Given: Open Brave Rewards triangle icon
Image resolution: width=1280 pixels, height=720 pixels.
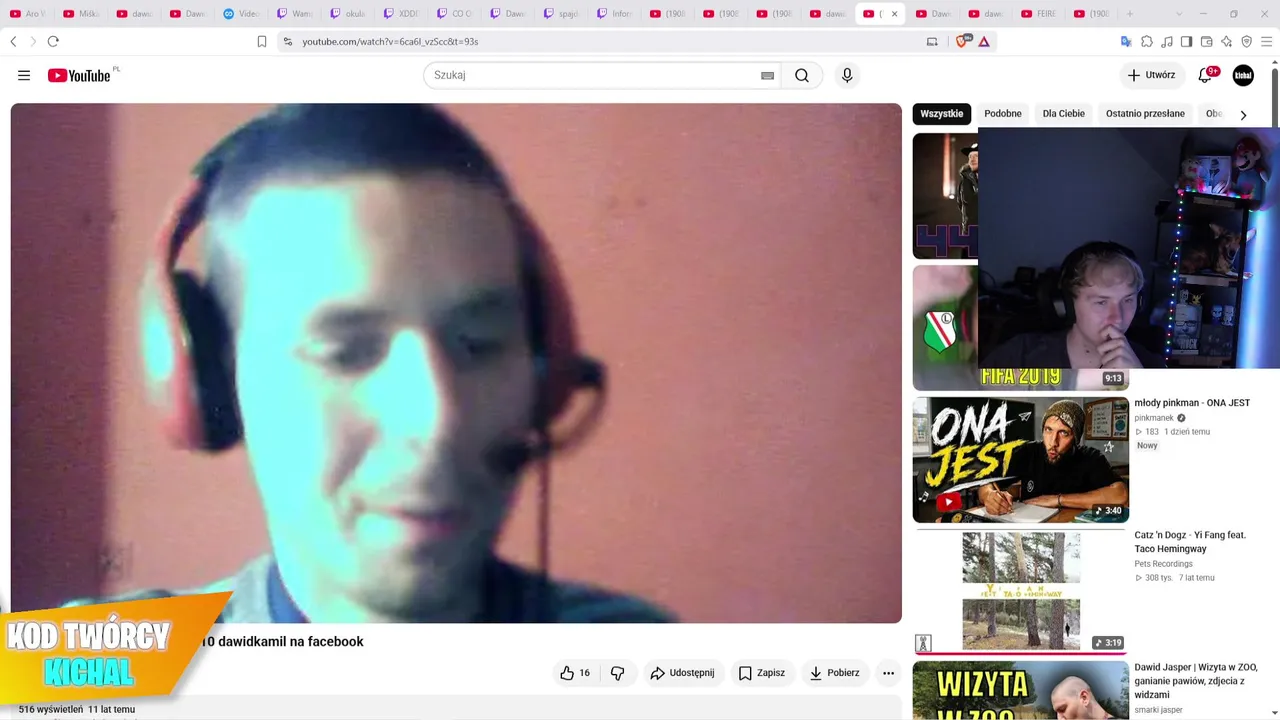Looking at the screenshot, I should [x=984, y=41].
